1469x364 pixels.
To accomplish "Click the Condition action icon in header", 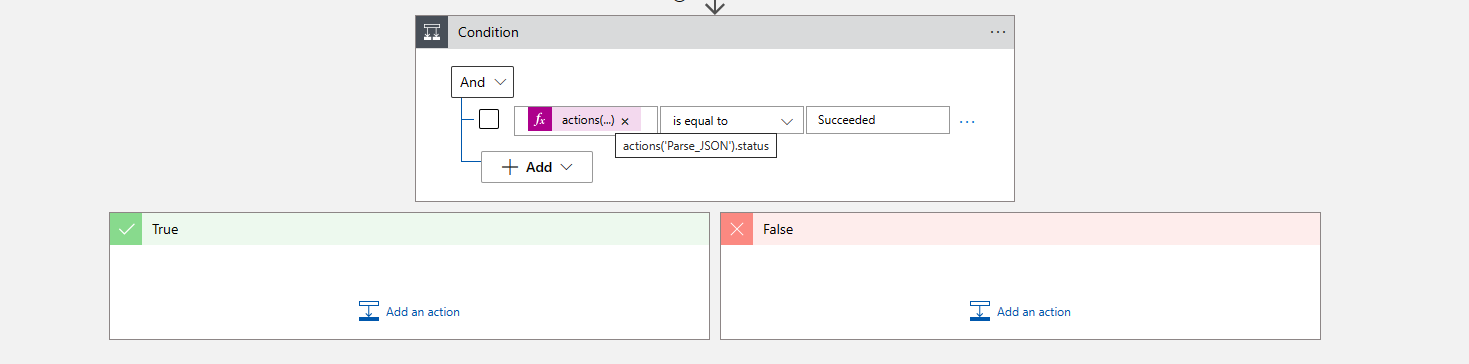I will [x=432, y=32].
